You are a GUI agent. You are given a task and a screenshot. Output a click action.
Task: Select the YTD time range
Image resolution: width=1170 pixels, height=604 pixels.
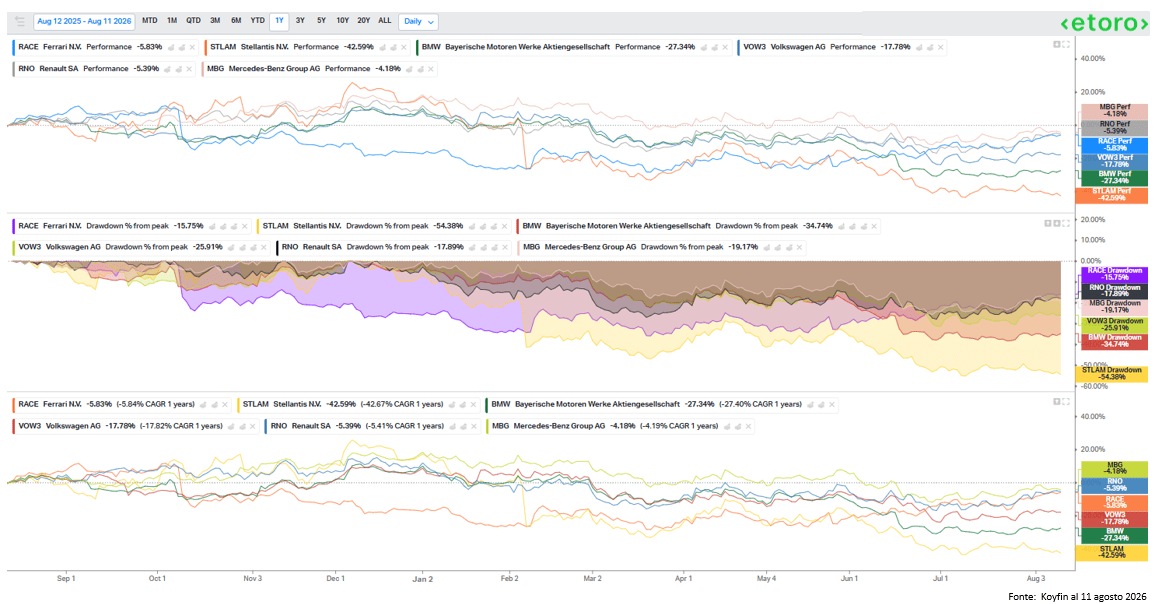click(257, 21)
